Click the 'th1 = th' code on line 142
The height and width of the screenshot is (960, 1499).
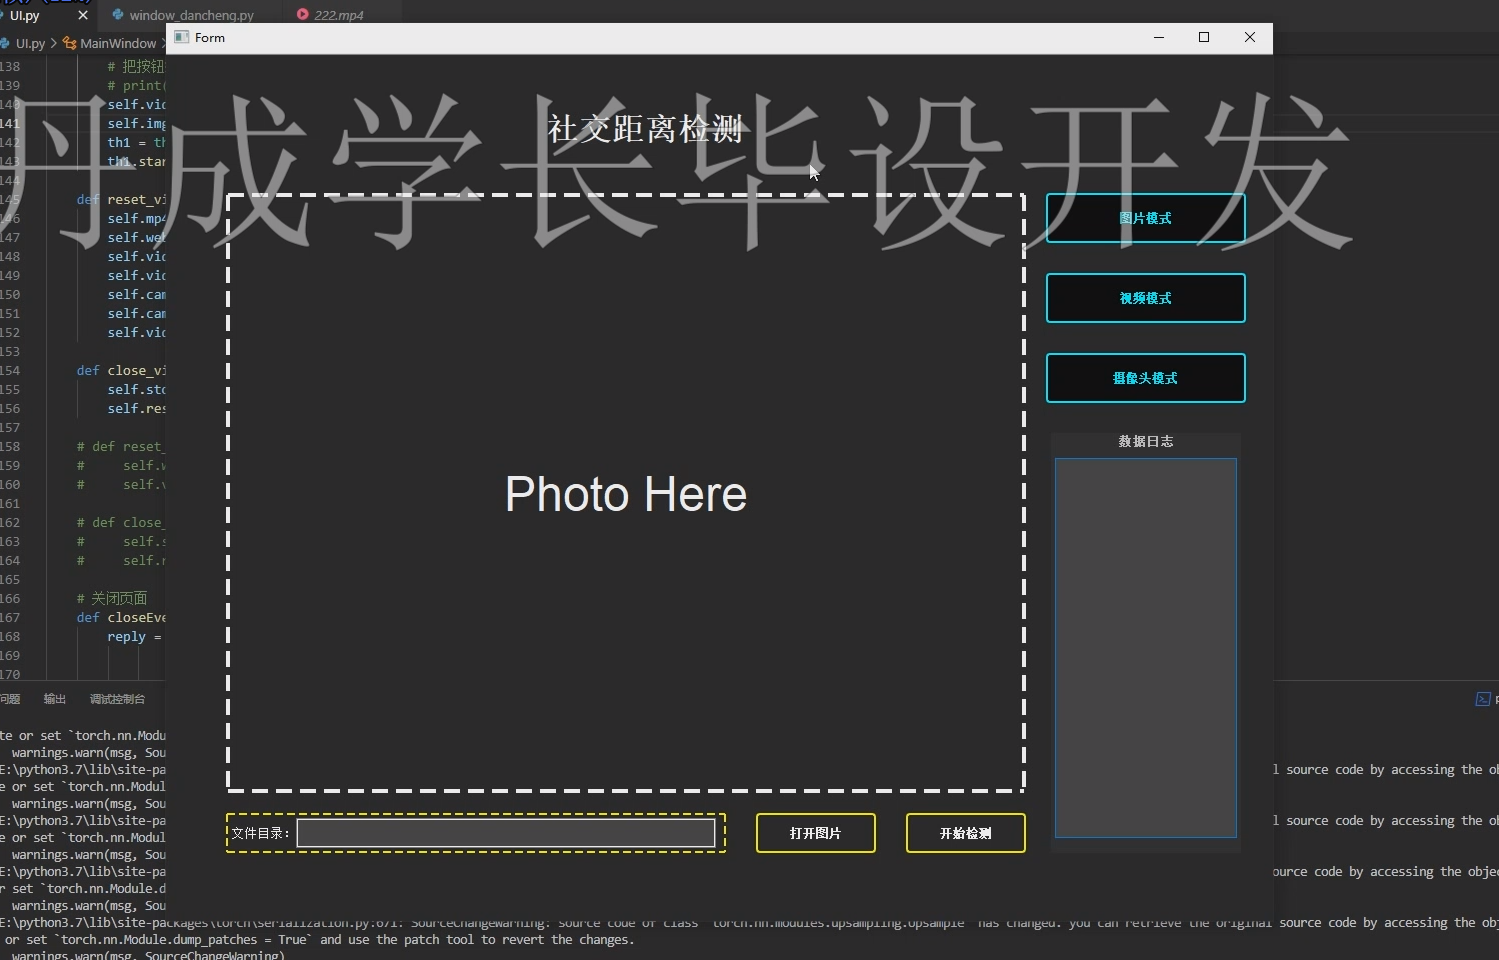[136, 142]
